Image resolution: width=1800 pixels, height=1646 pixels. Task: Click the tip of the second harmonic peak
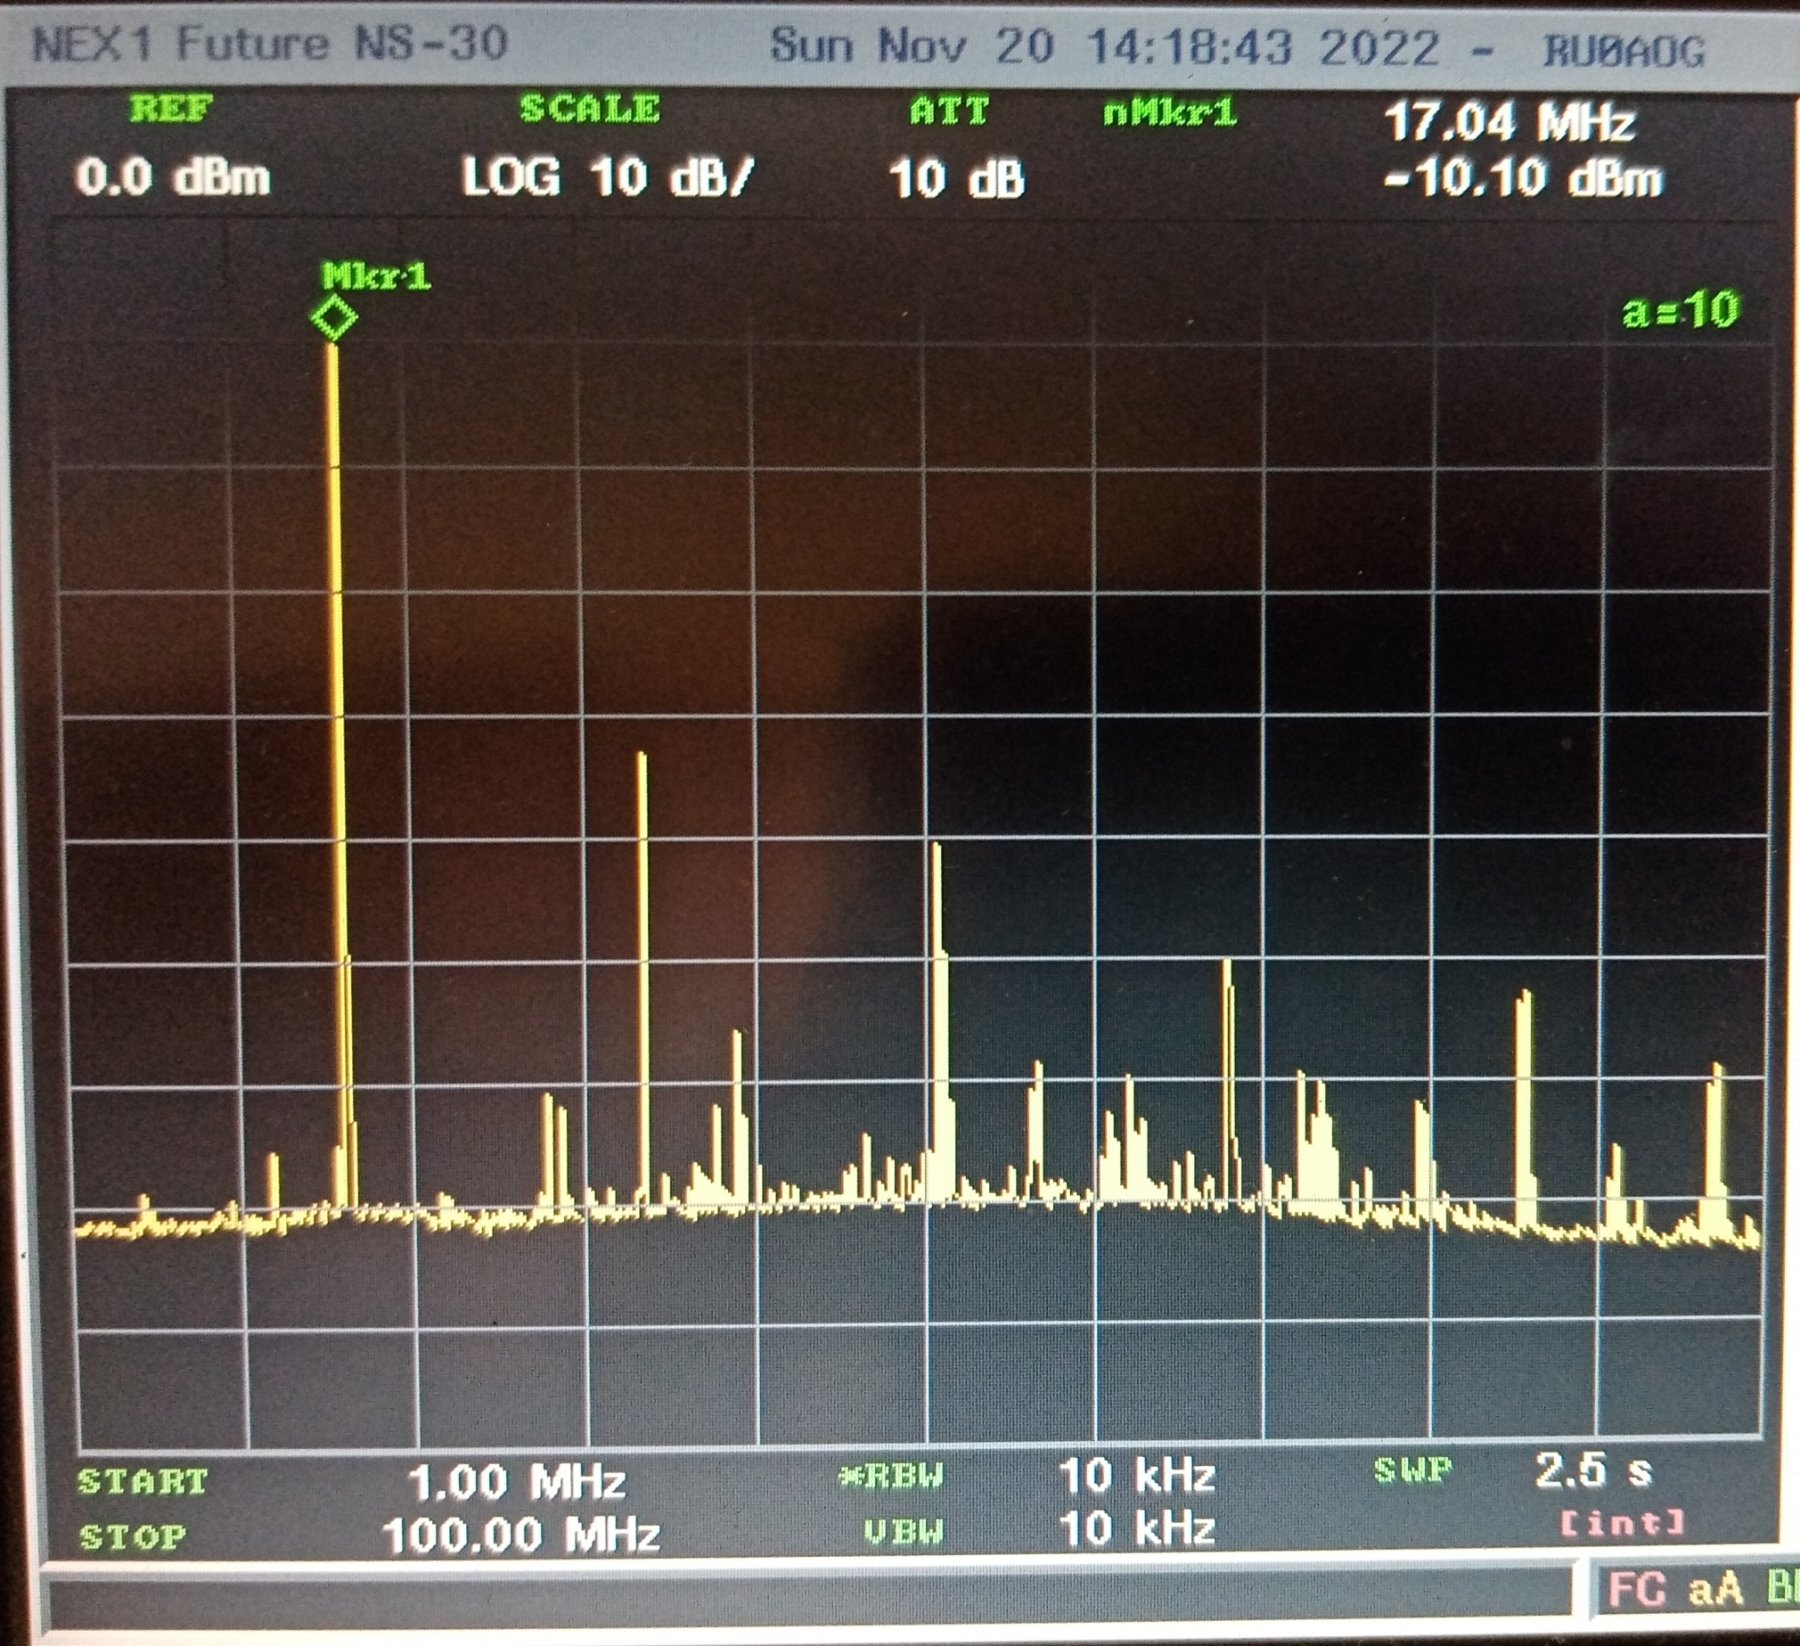[x=641, y=756]
